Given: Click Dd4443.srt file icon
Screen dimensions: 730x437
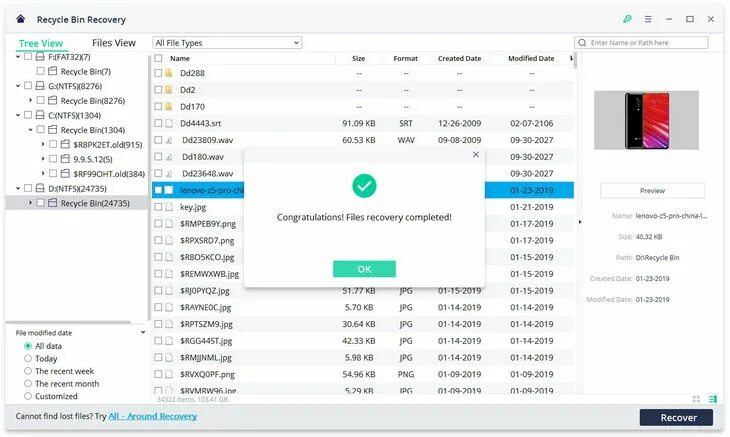Looking at the screenshot, I should coord(169,123).
